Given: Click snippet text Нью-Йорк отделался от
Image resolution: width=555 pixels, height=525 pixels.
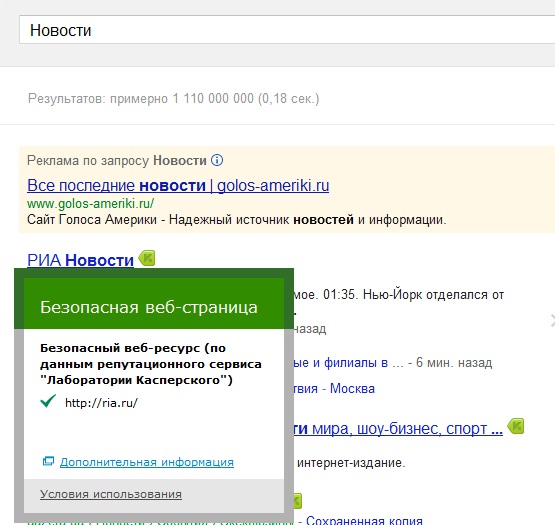Looking at the screenshot, I should [434, 295].
